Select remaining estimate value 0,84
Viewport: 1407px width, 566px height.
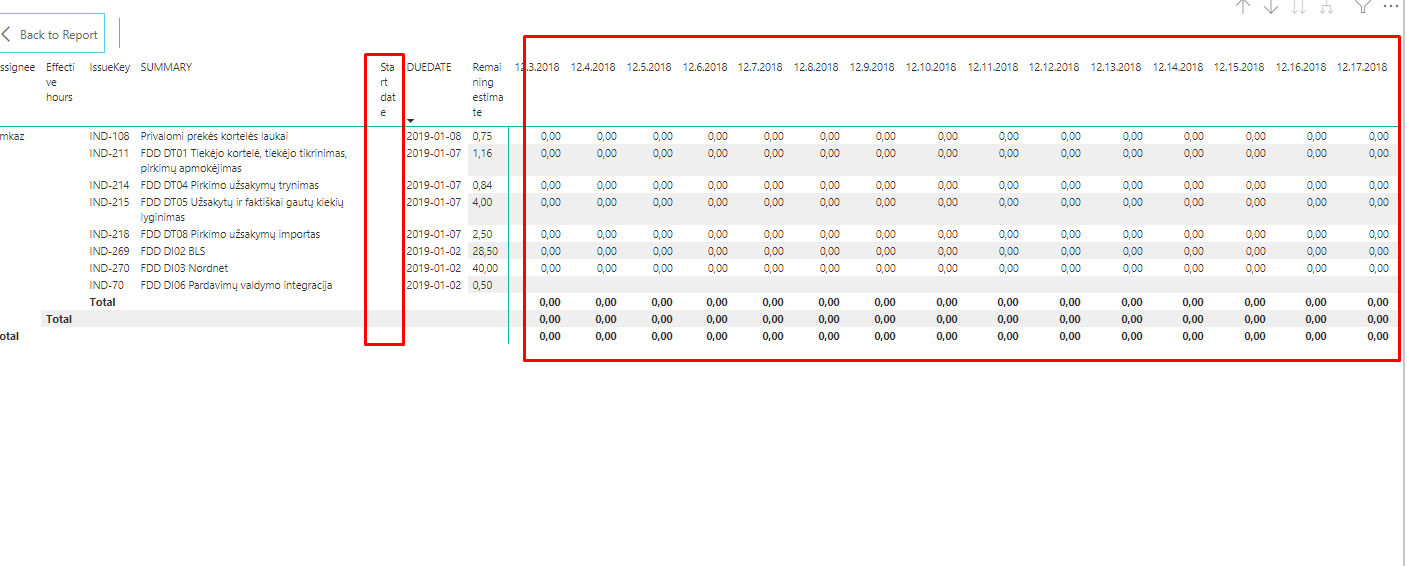483,185
